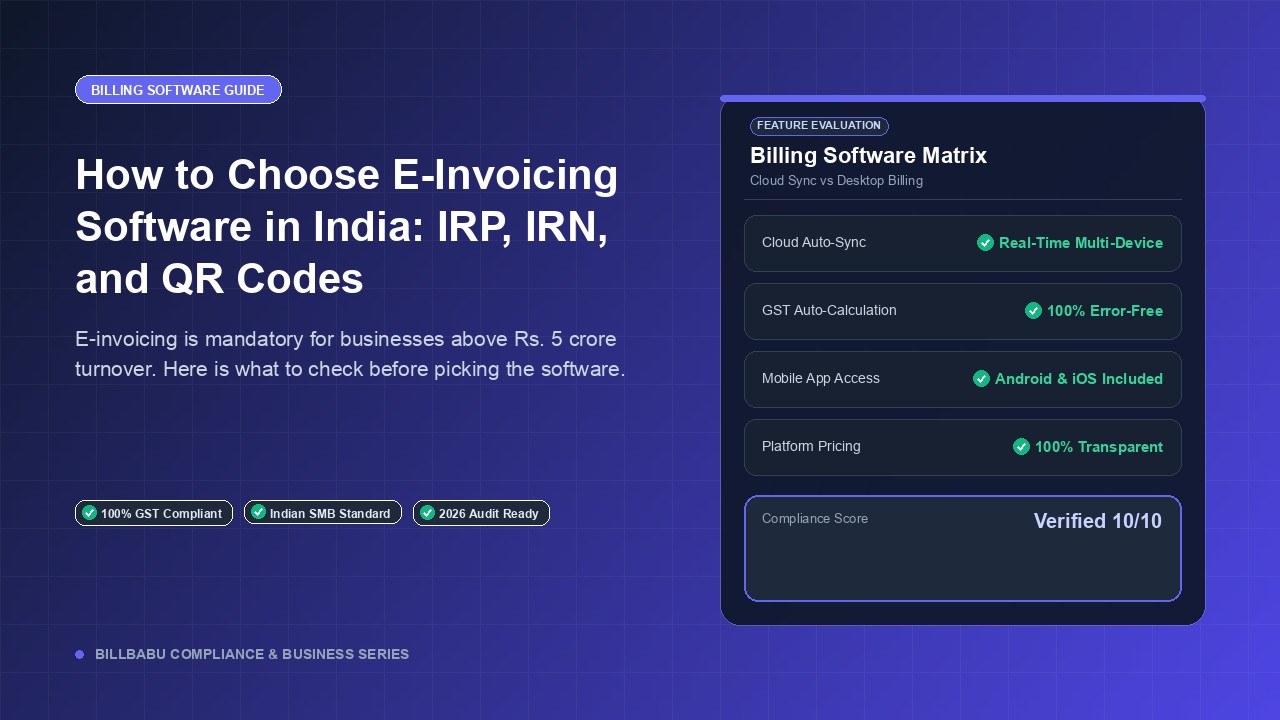
Task: Click the Billing Software Matrix heading
Action: 868,156
